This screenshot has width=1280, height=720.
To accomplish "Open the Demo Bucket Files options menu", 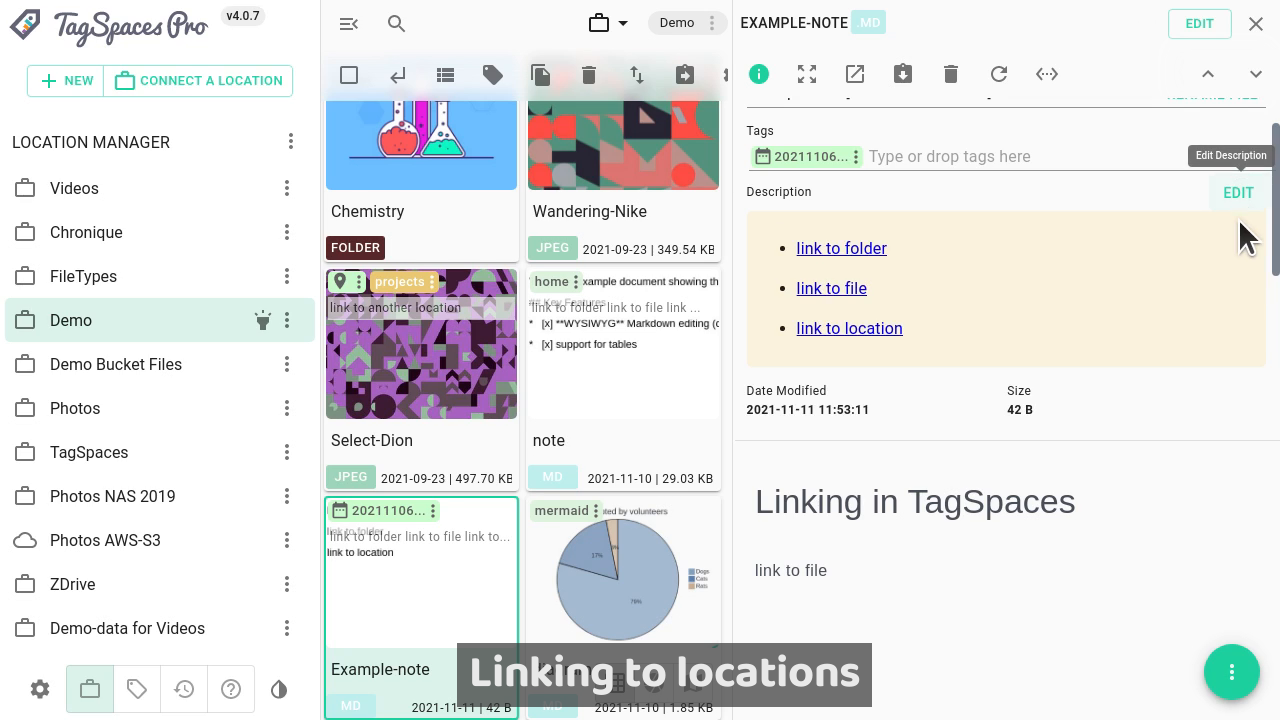I will (287, 364).
